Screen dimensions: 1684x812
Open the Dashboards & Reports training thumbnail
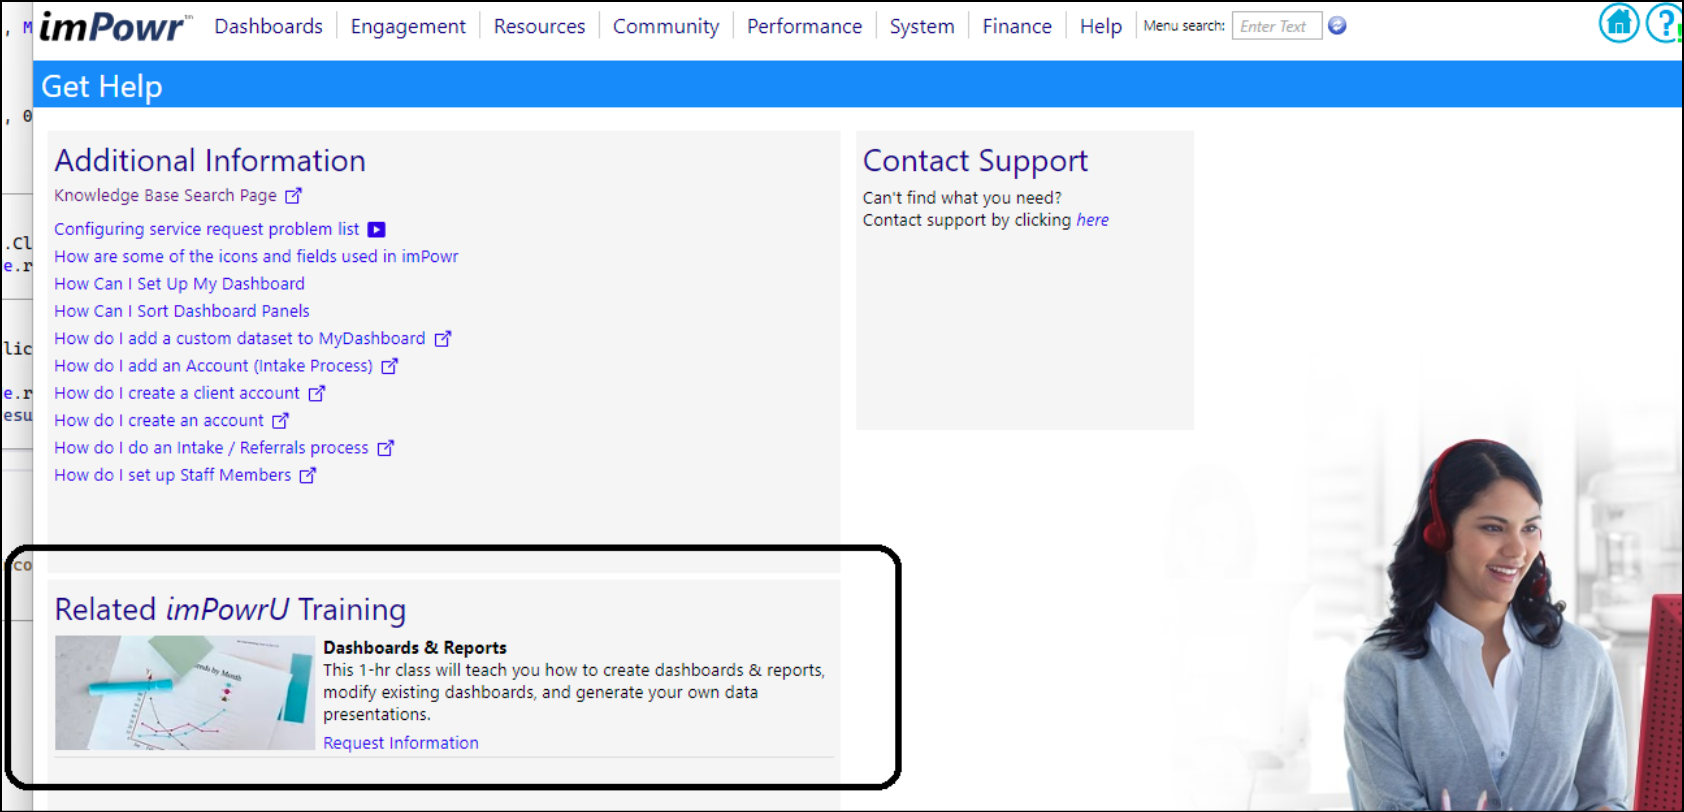185,693
